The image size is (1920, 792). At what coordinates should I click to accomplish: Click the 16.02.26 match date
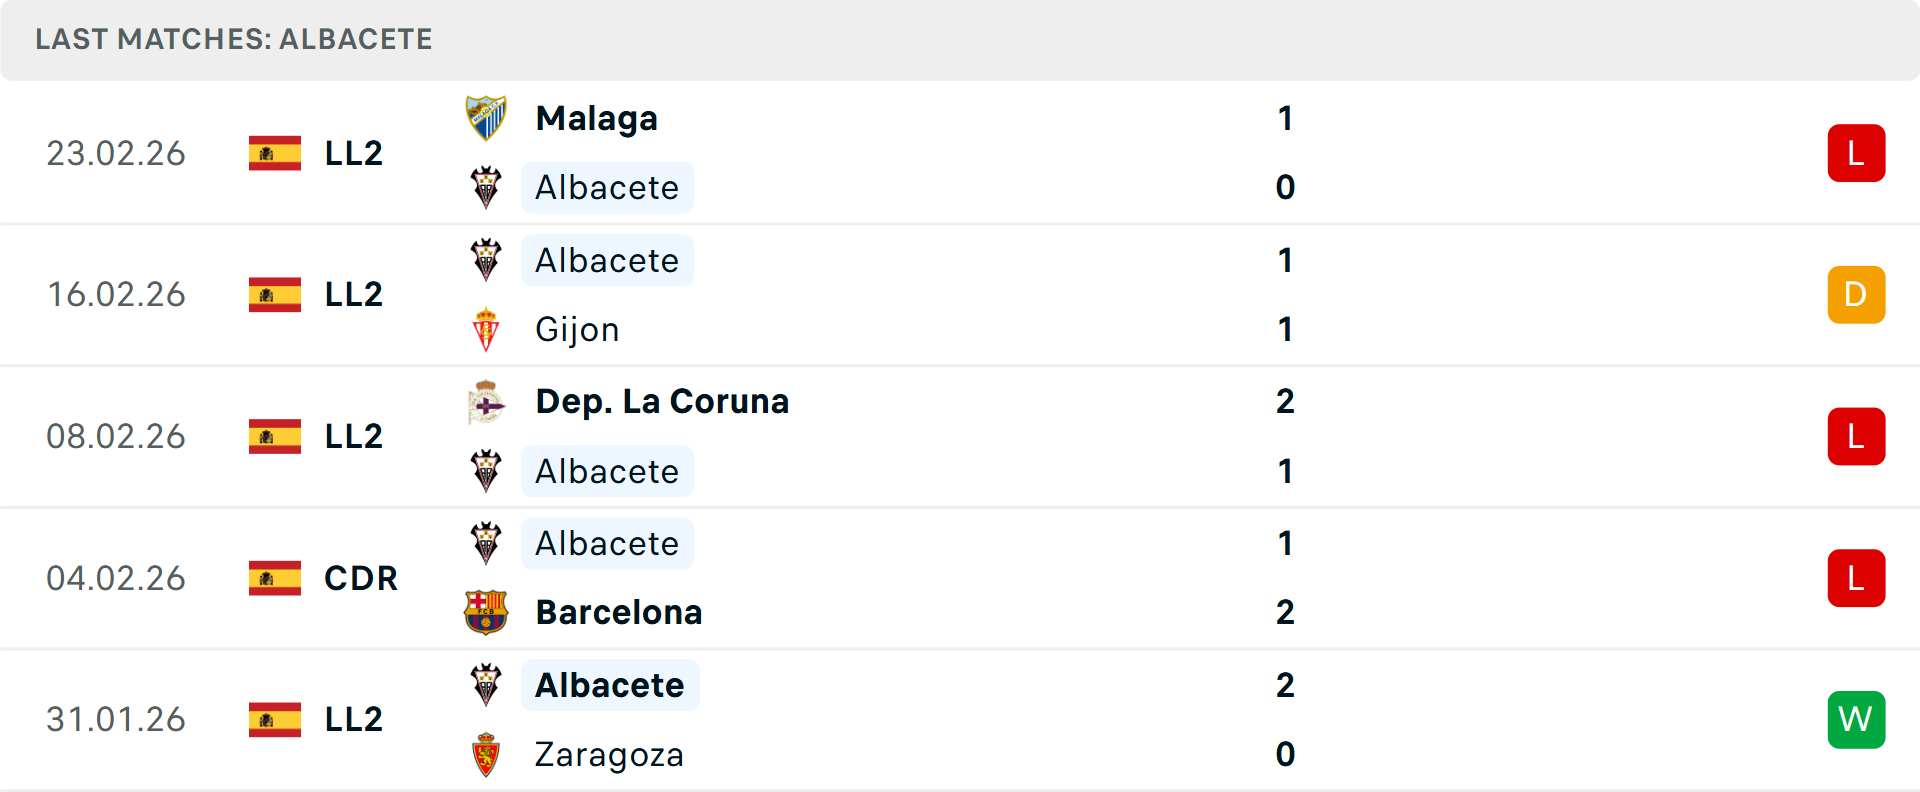(x=116, y=295)
